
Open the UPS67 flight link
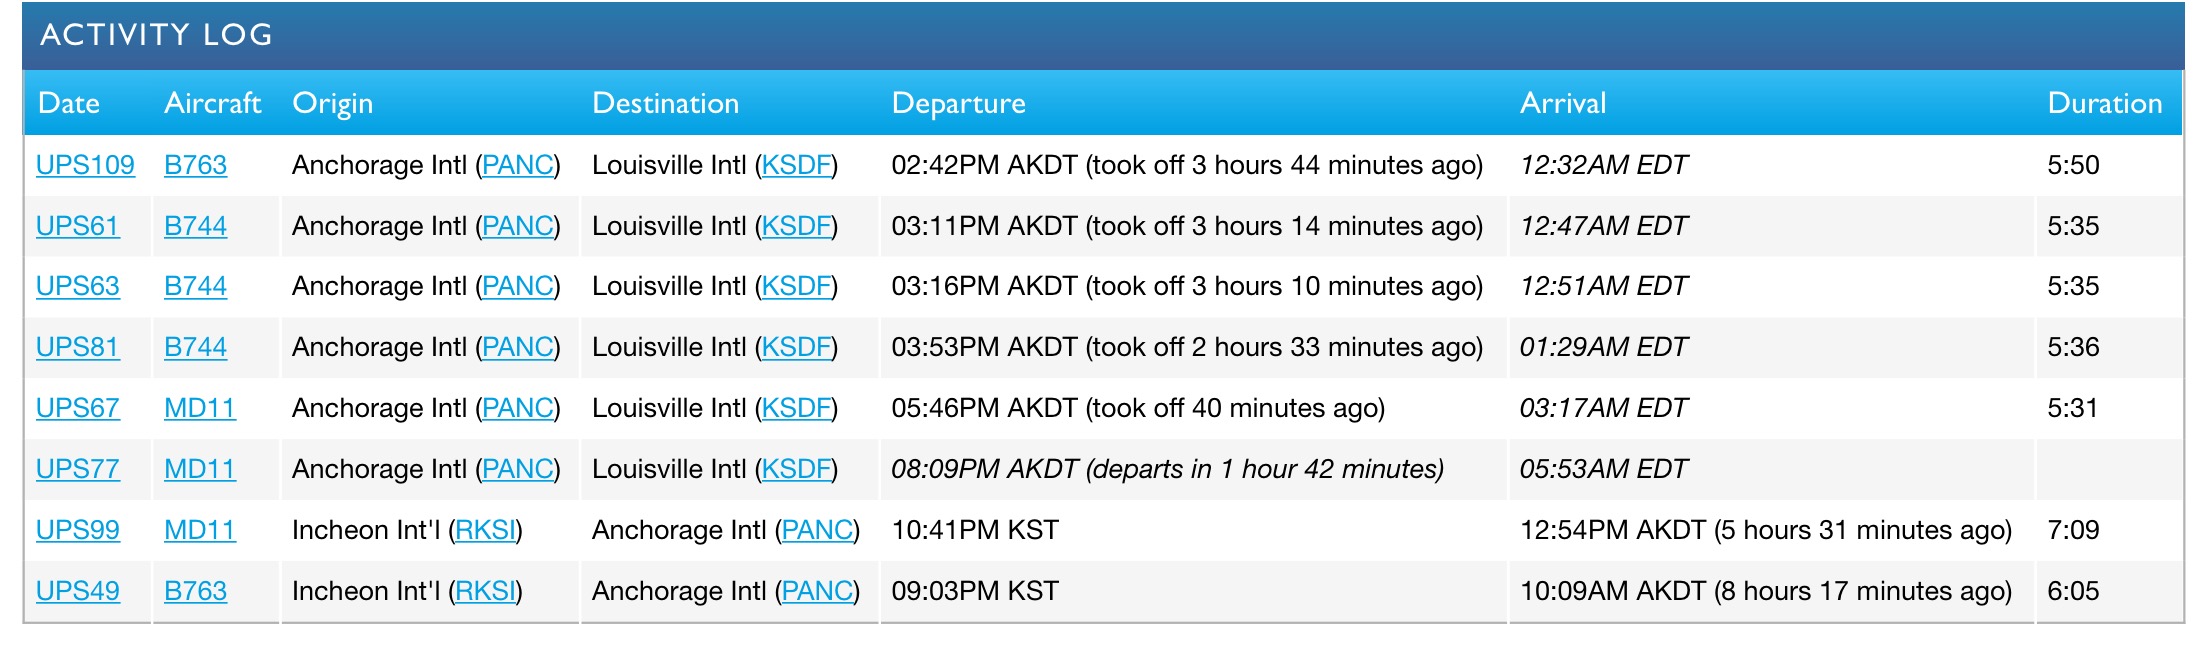(x=77, y=408)
